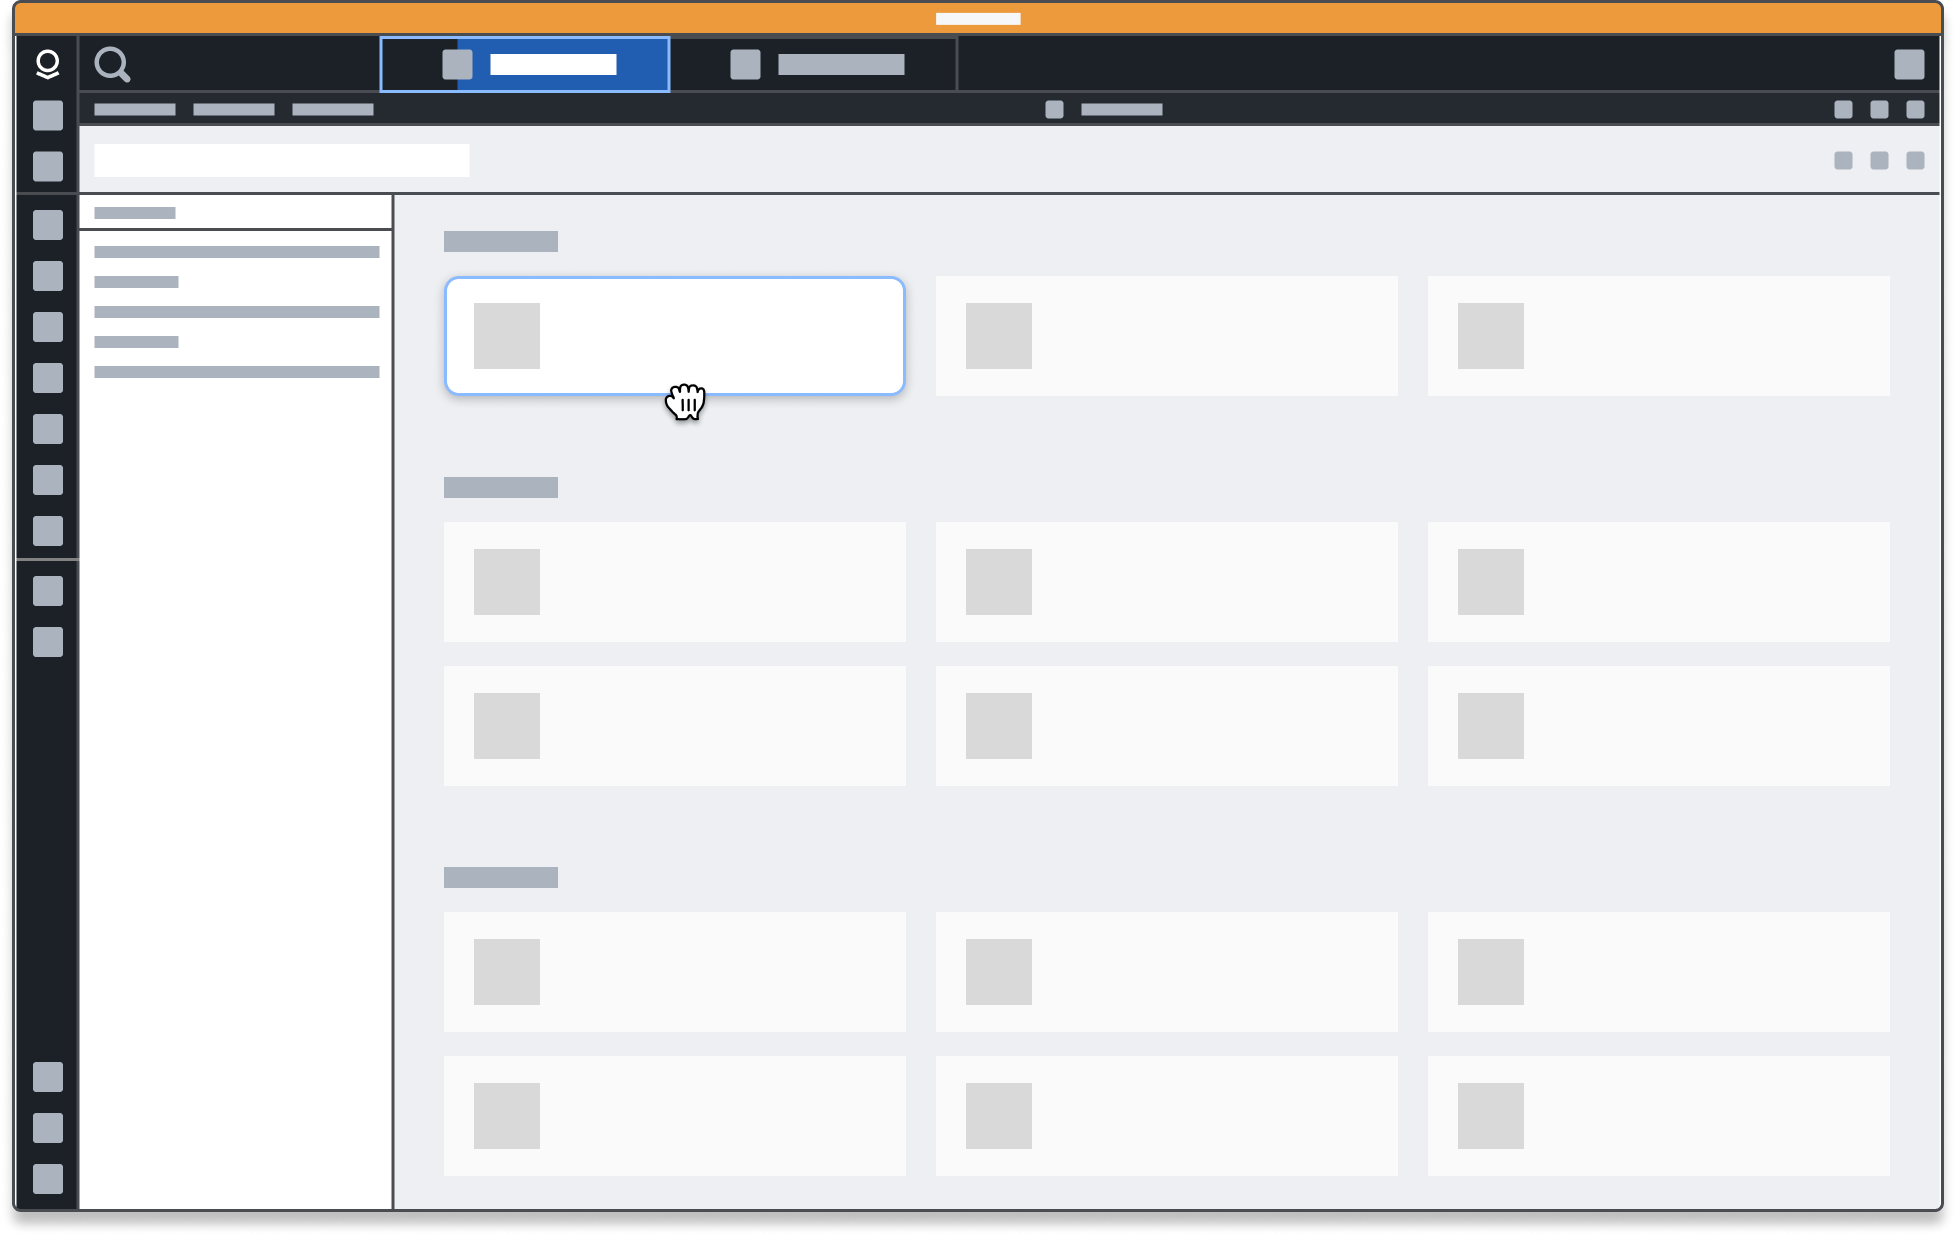
Task: Click the second breadcrumb label in the dark bar
Action: click(234, 109)
